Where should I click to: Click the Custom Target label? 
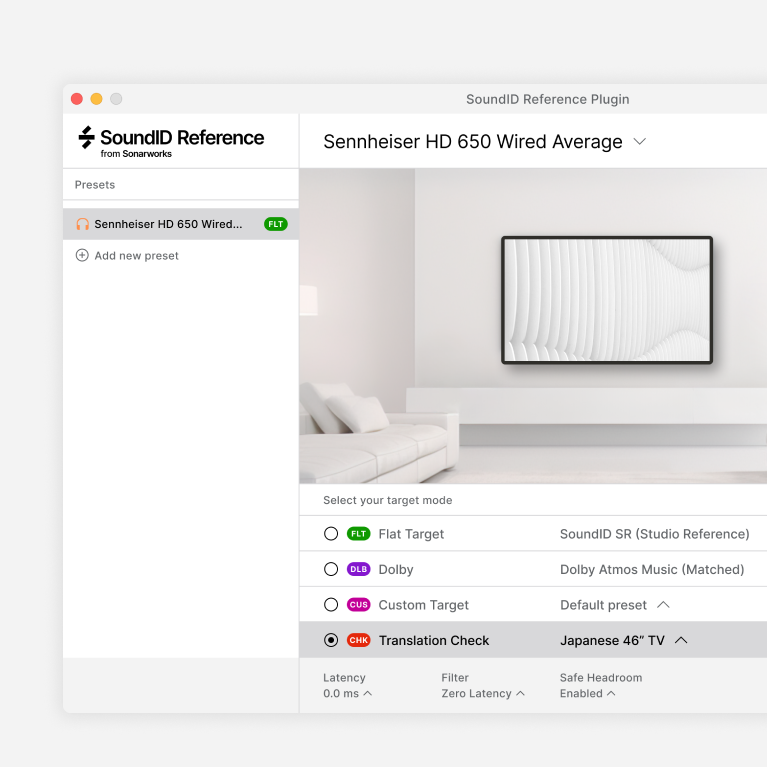pyautogui.click(x=424, y=605)
